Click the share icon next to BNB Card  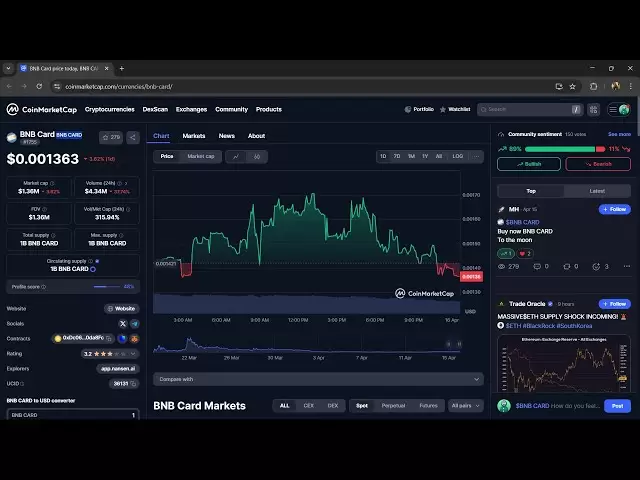point(133,137)
